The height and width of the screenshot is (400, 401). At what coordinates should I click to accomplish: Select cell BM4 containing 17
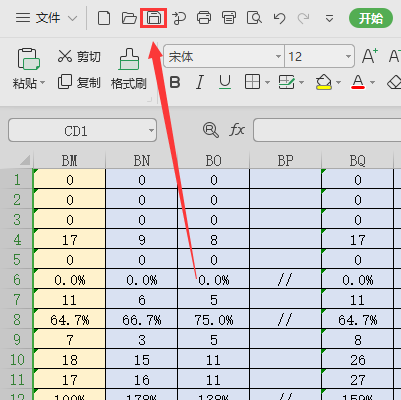pos(70,240)
